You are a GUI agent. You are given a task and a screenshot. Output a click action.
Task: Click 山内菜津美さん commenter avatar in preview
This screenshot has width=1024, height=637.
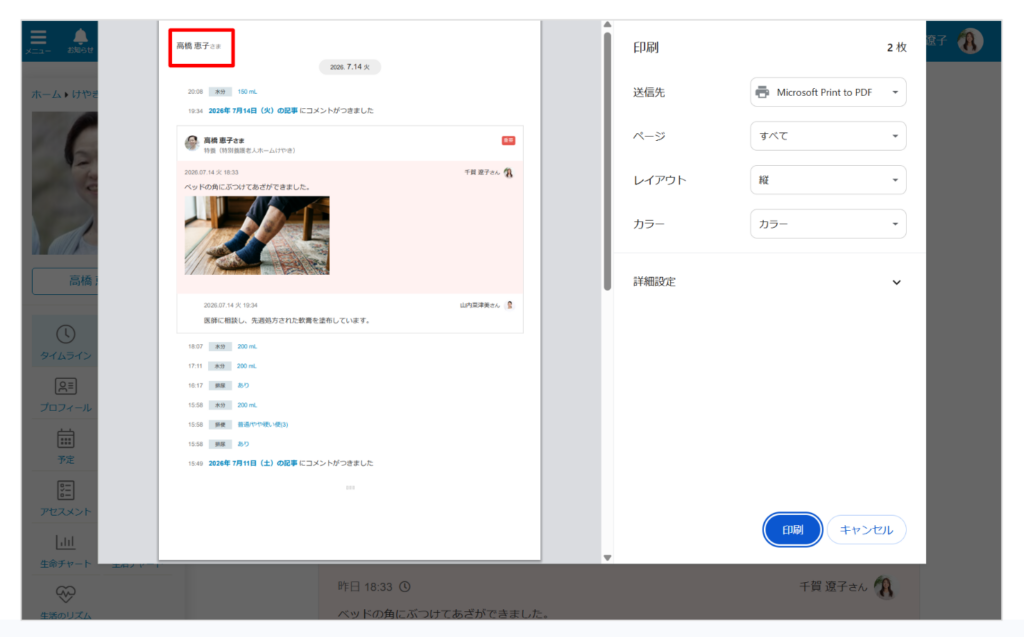[x=510, y=304]
